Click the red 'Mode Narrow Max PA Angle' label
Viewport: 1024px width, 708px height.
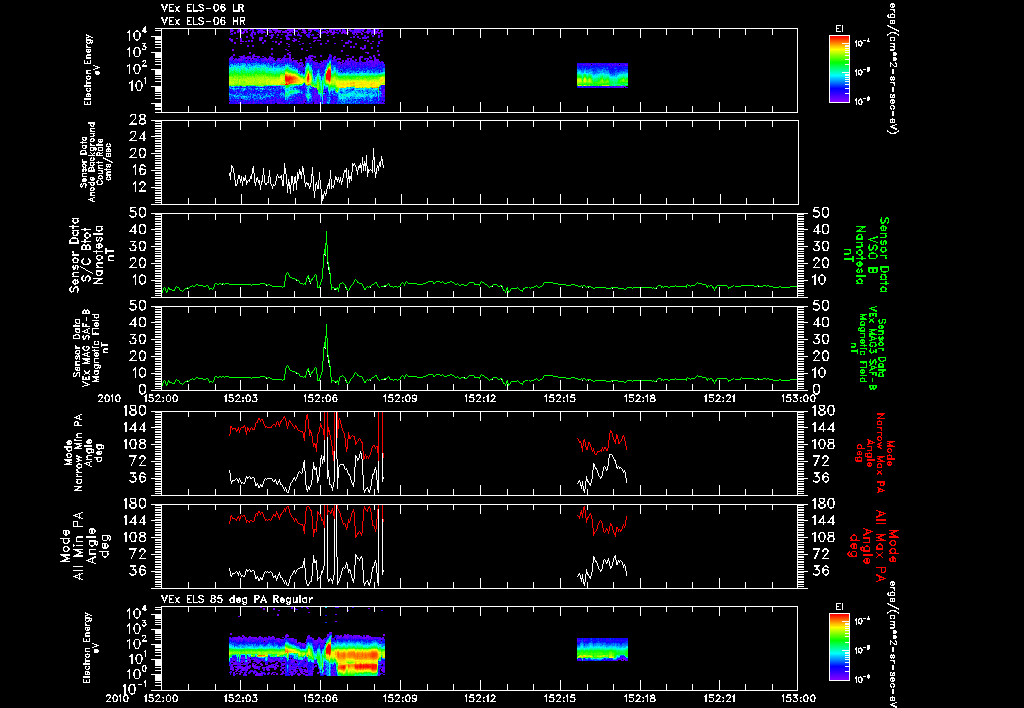click(875, 453)
